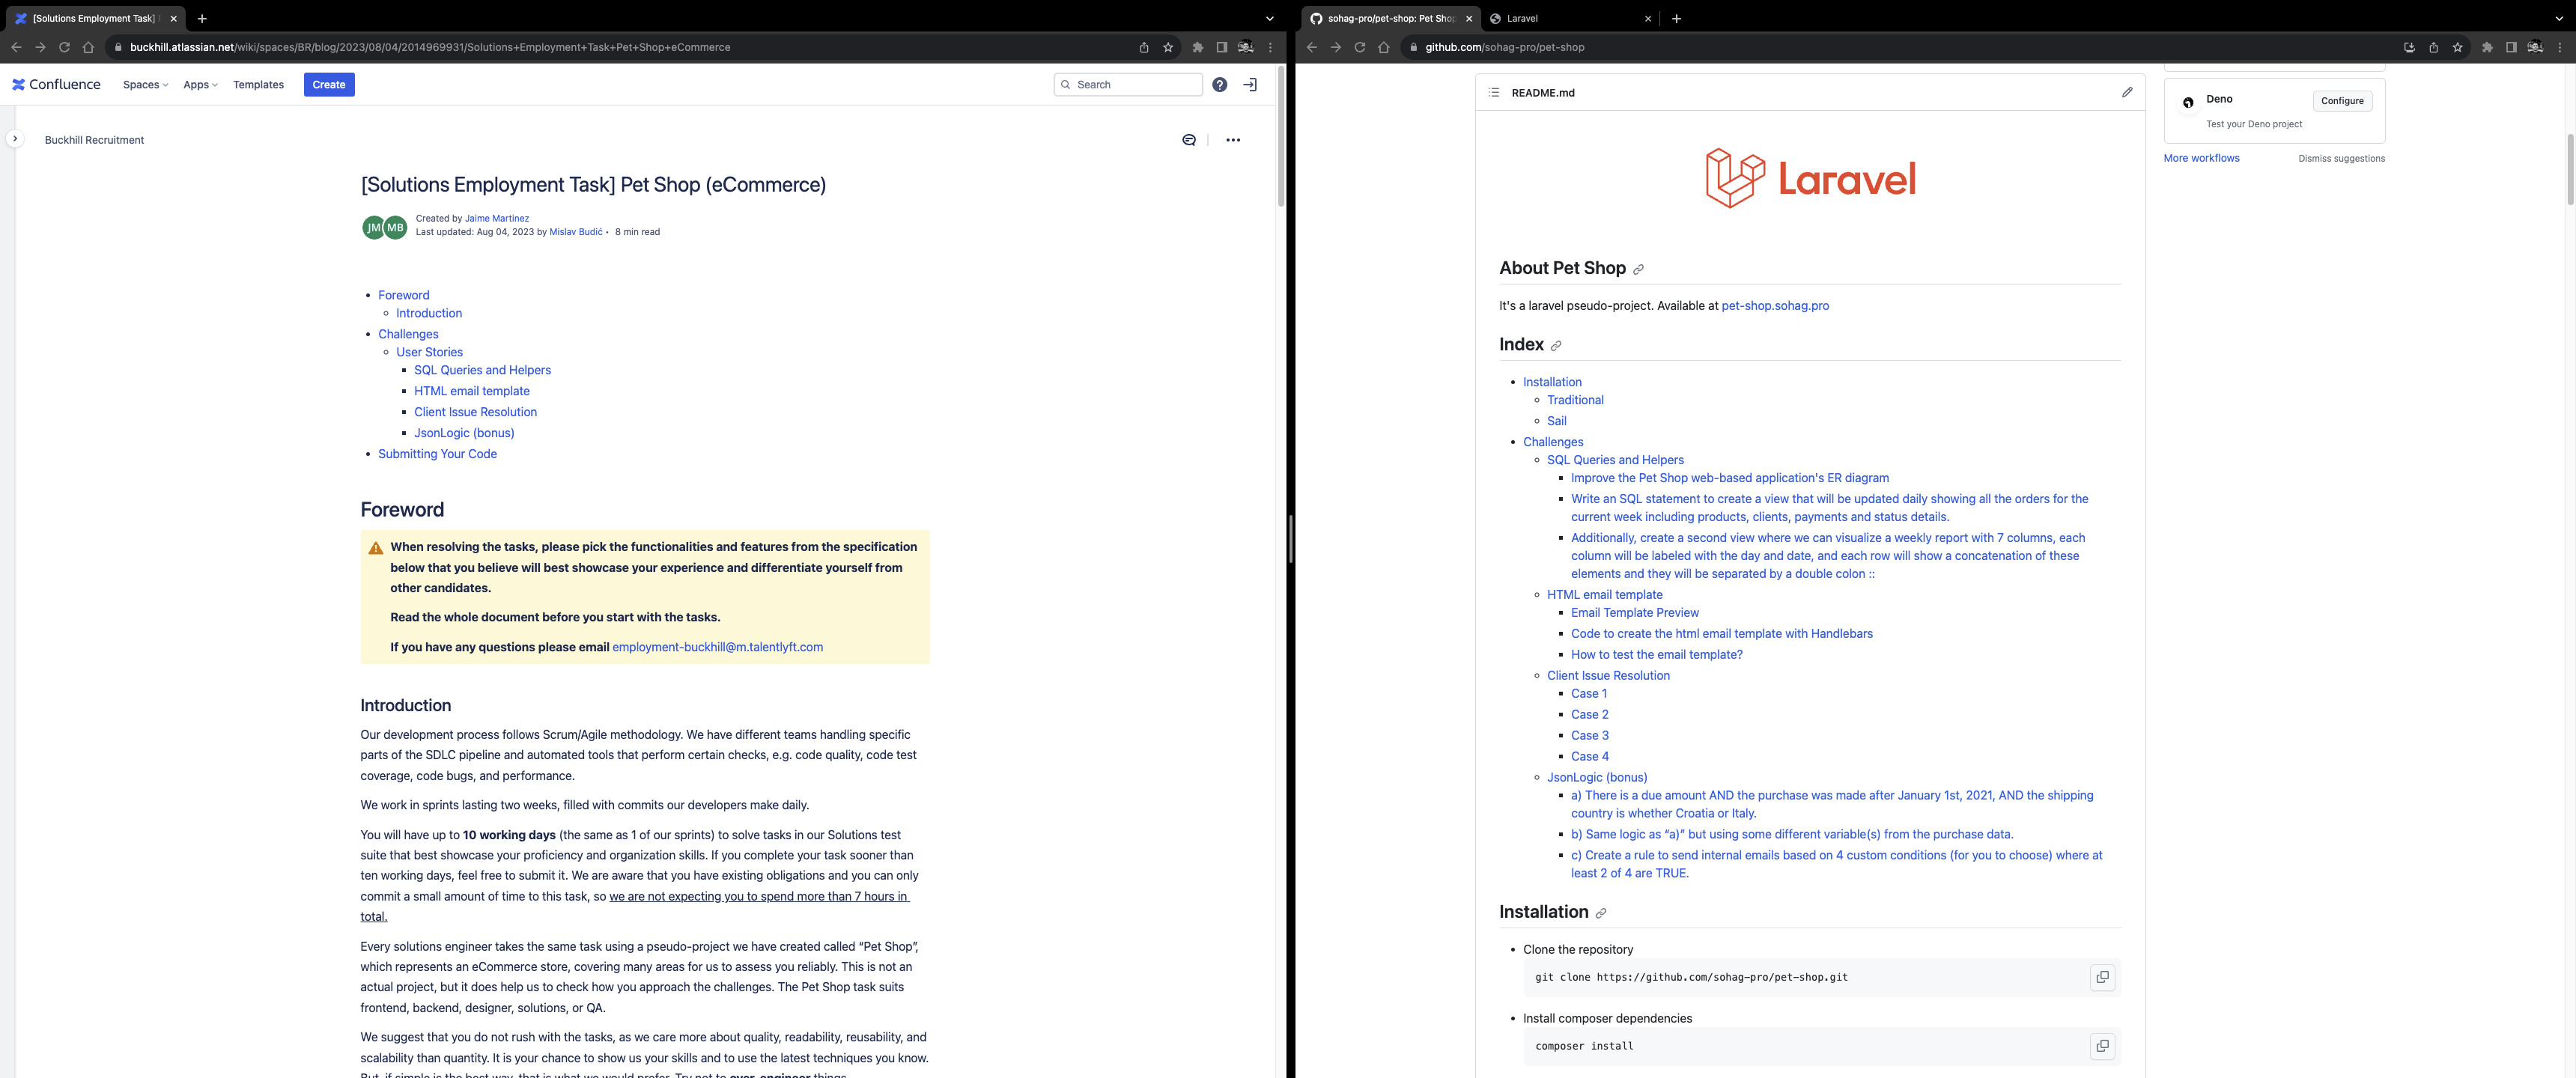Screen dimensions: 2576x1078
Task: Copy the git clone command
Action: click(x=2101, y=977)
